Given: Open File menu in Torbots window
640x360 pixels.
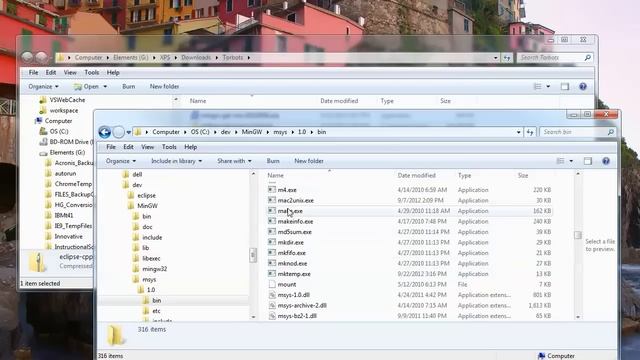Looking at the screenshot, I should click(x=33, y=73).
